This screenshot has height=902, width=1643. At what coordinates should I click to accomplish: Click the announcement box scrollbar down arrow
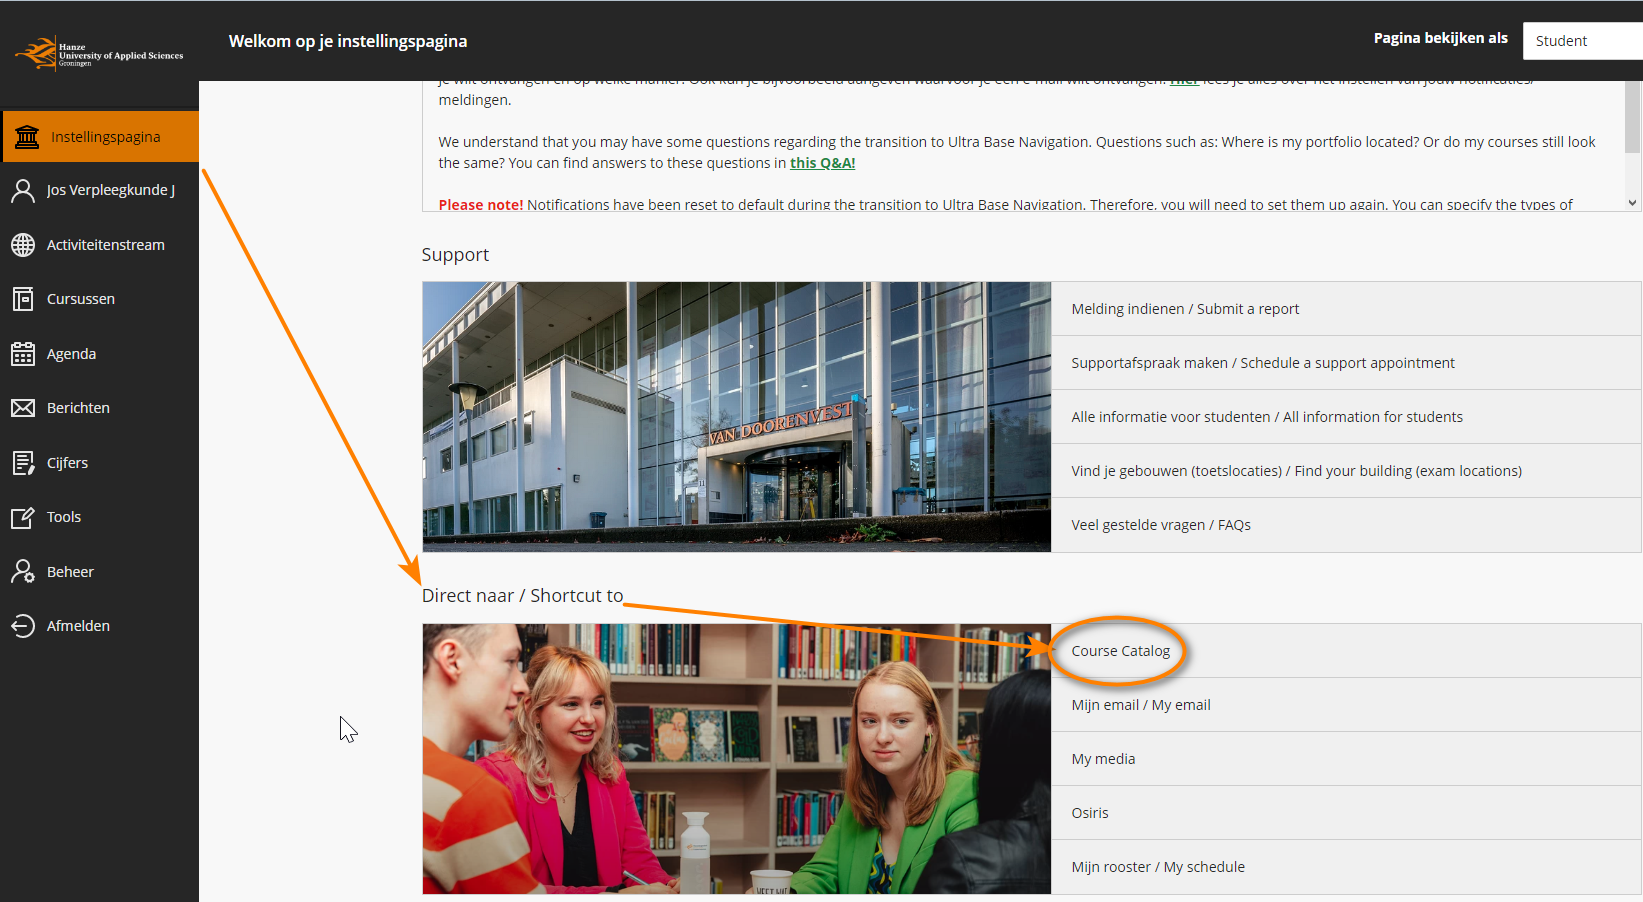click(x=1632, y=203)
